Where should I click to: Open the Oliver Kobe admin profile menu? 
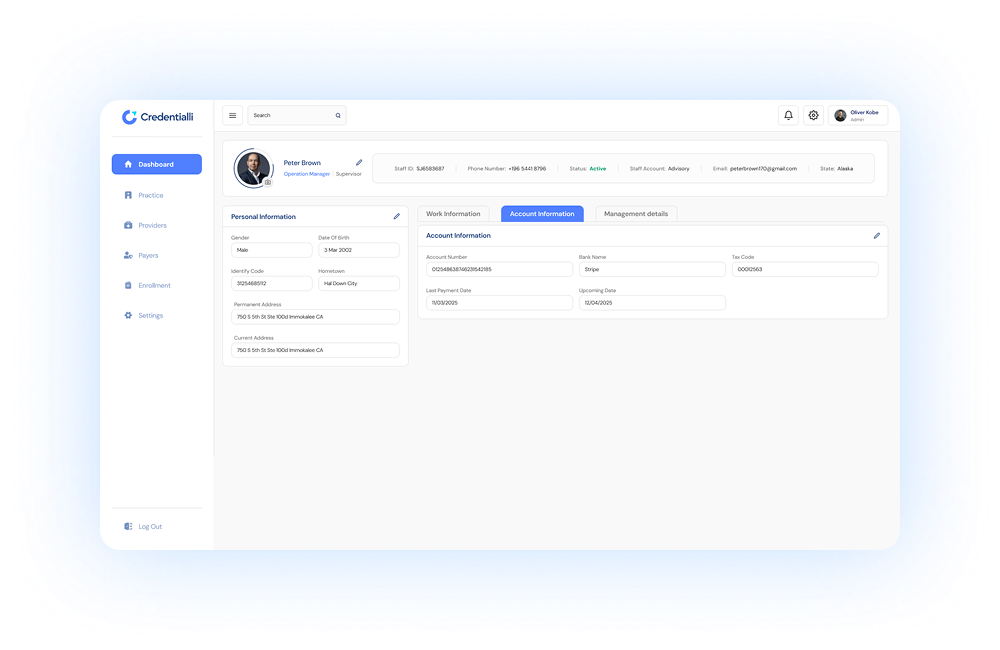point(857,115)
